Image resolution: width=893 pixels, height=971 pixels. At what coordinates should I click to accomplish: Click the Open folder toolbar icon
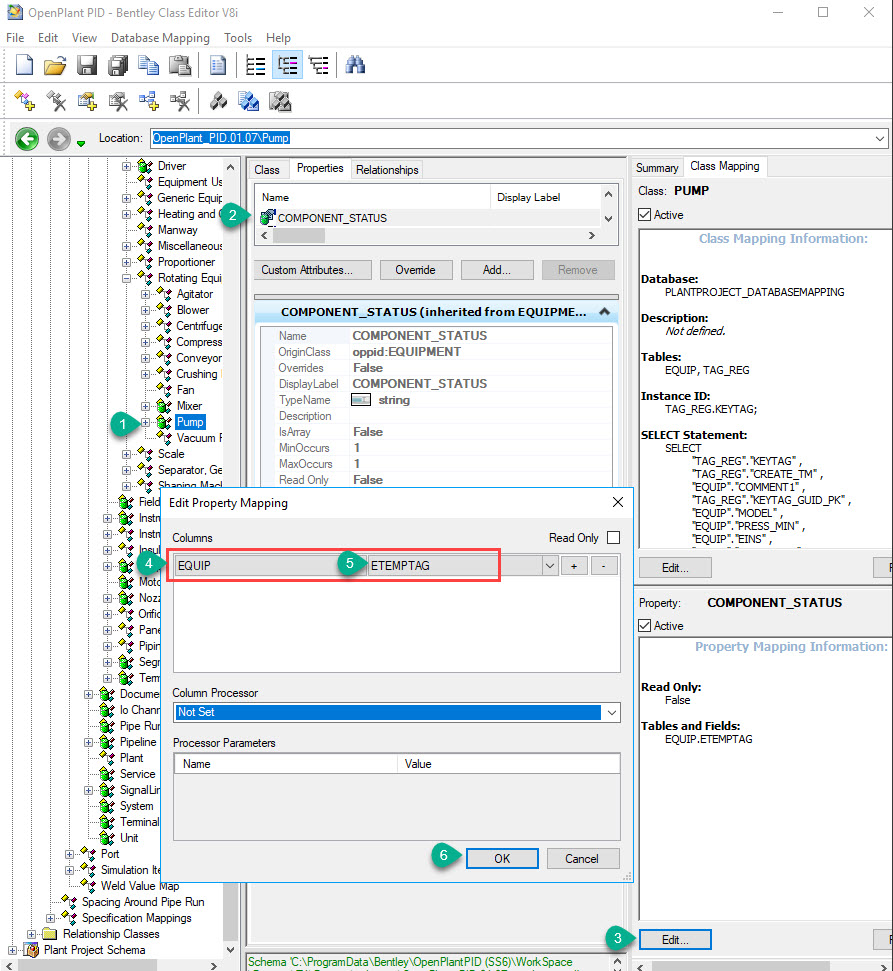[x=55, y=65]
